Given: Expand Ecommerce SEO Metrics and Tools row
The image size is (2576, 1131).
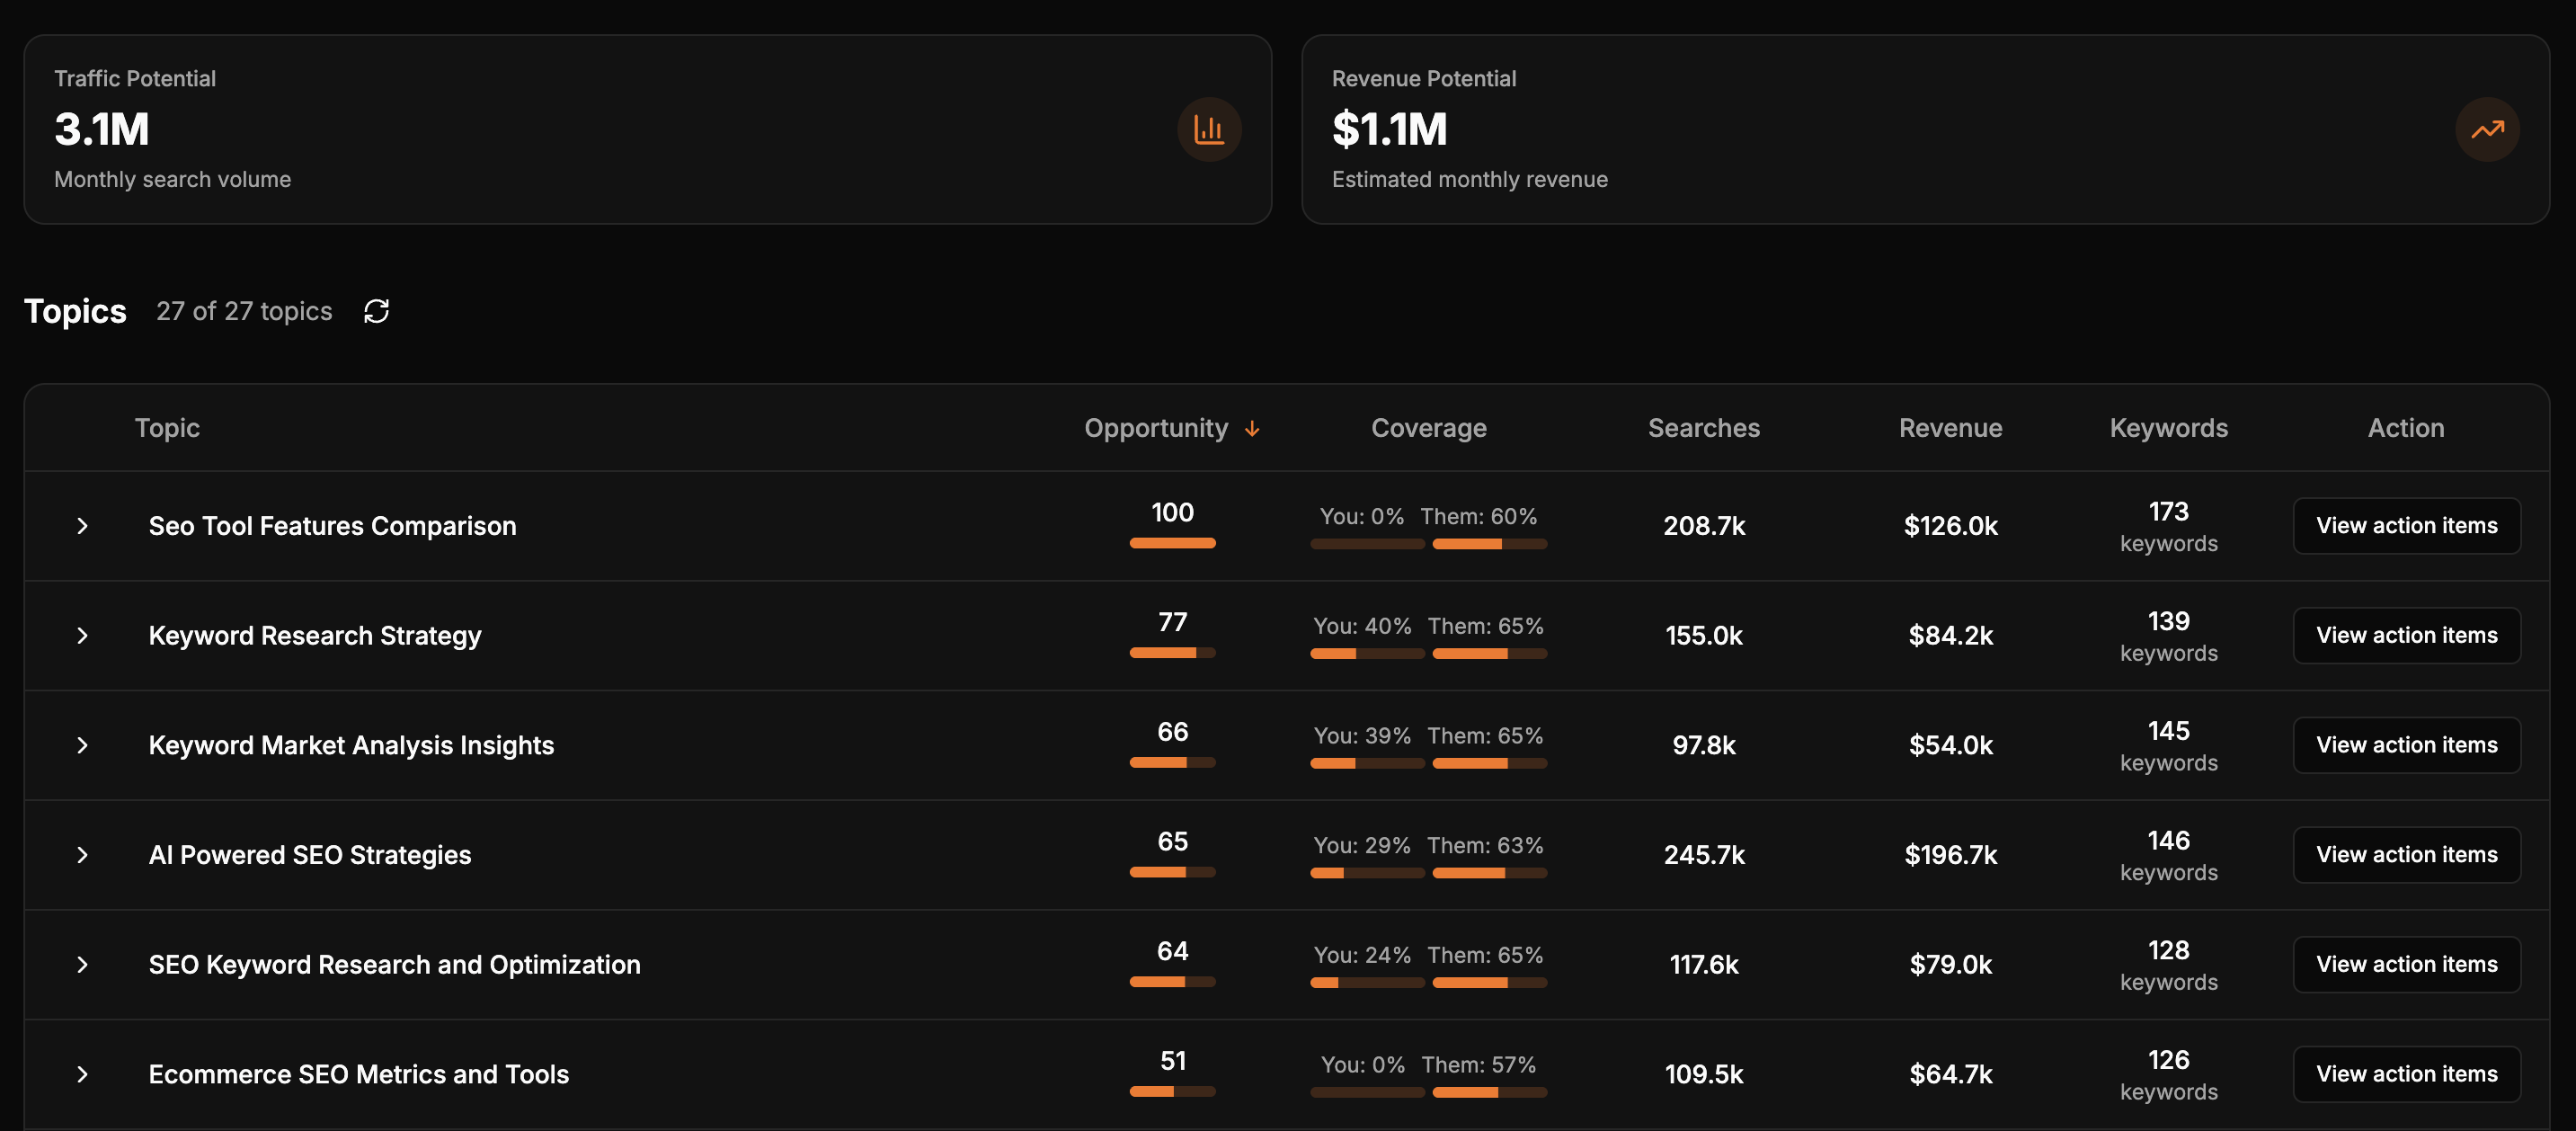Looking at the screenshot, I should point(83,1074).
